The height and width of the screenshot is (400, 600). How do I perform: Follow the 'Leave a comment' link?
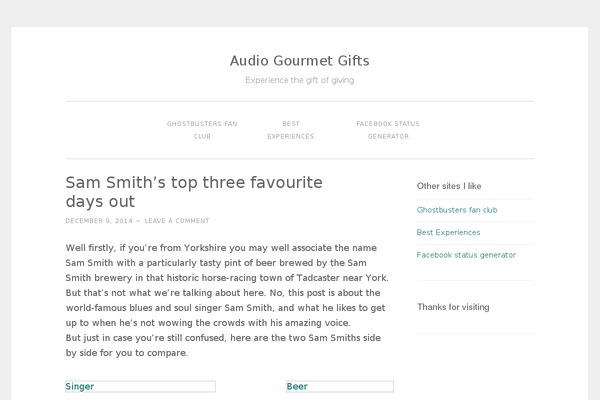(x=177, y=221)
